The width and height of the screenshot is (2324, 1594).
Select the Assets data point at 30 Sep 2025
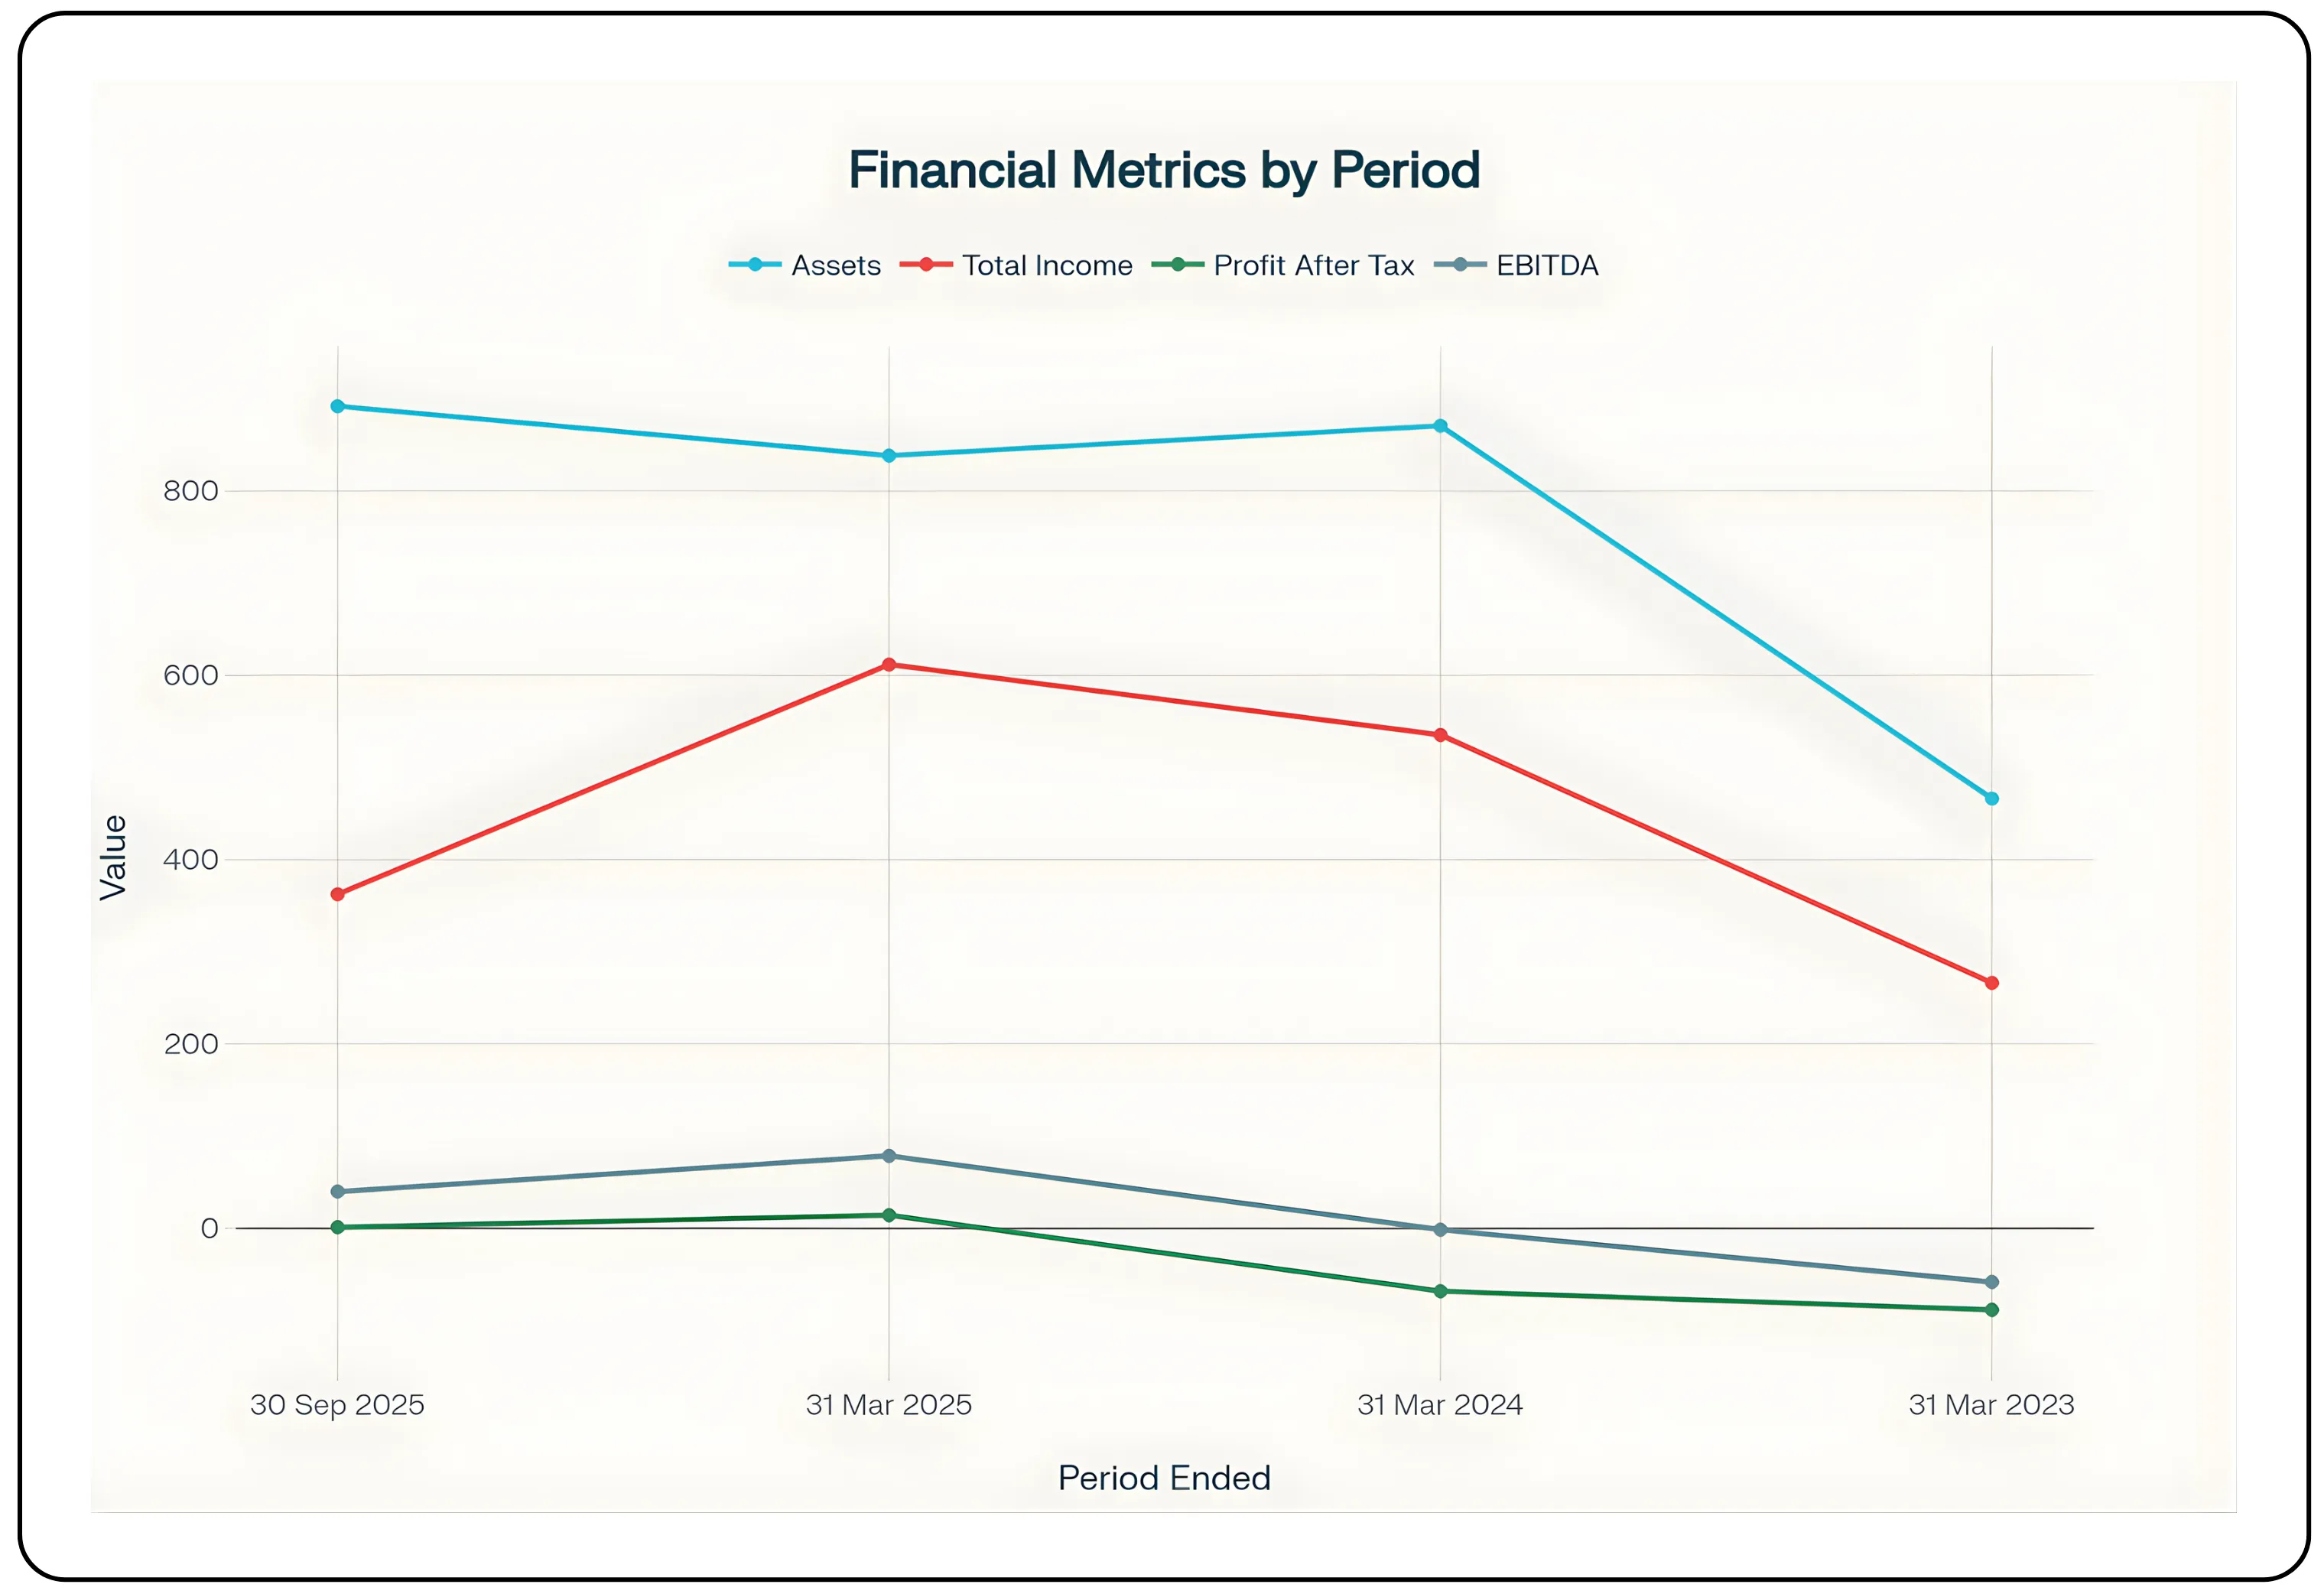338,407
